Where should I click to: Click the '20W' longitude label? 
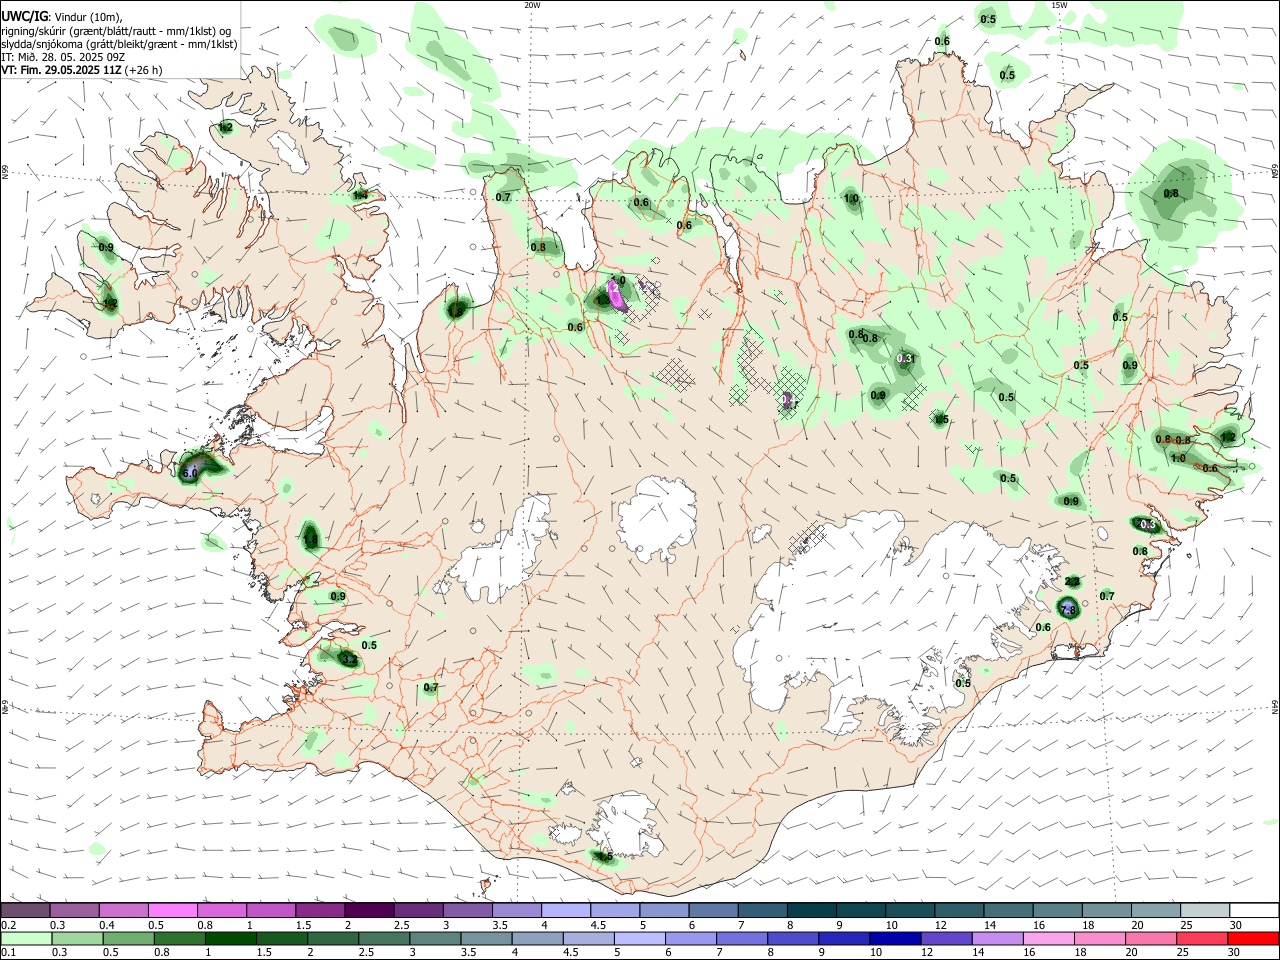coord(533,5)
